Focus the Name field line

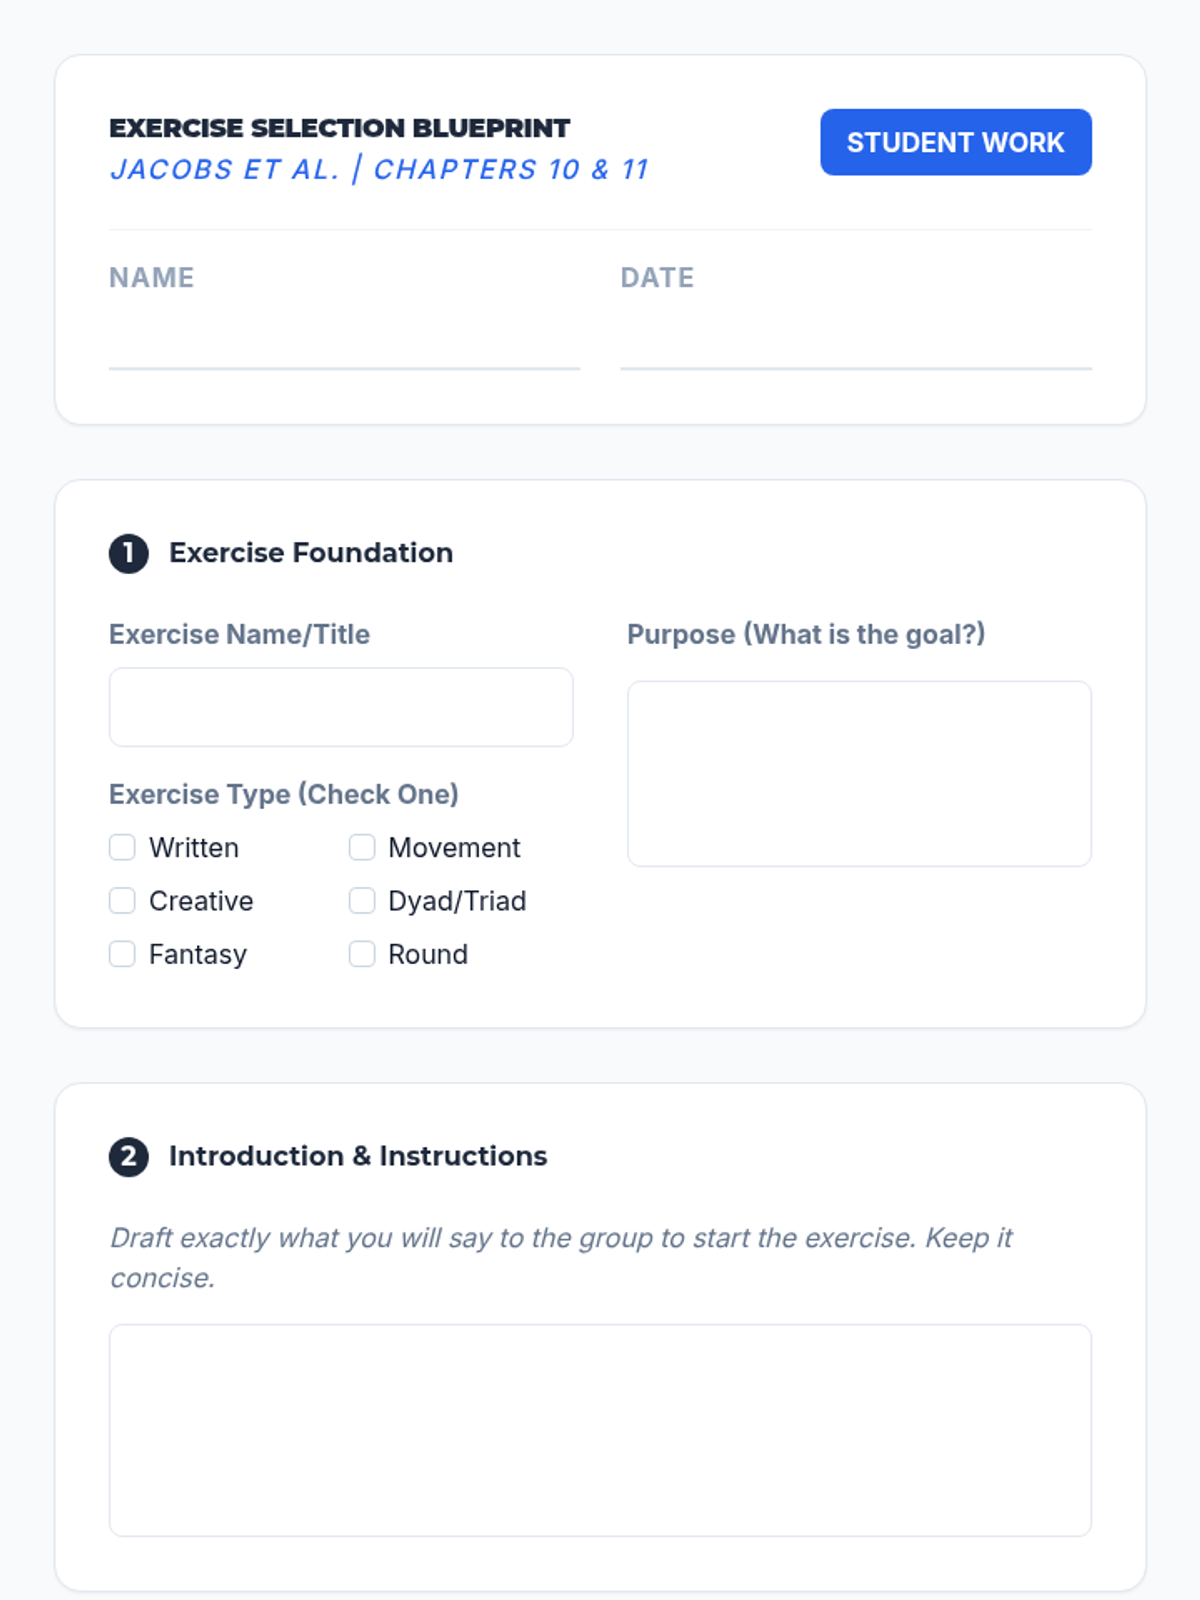[x=344, y=345]
